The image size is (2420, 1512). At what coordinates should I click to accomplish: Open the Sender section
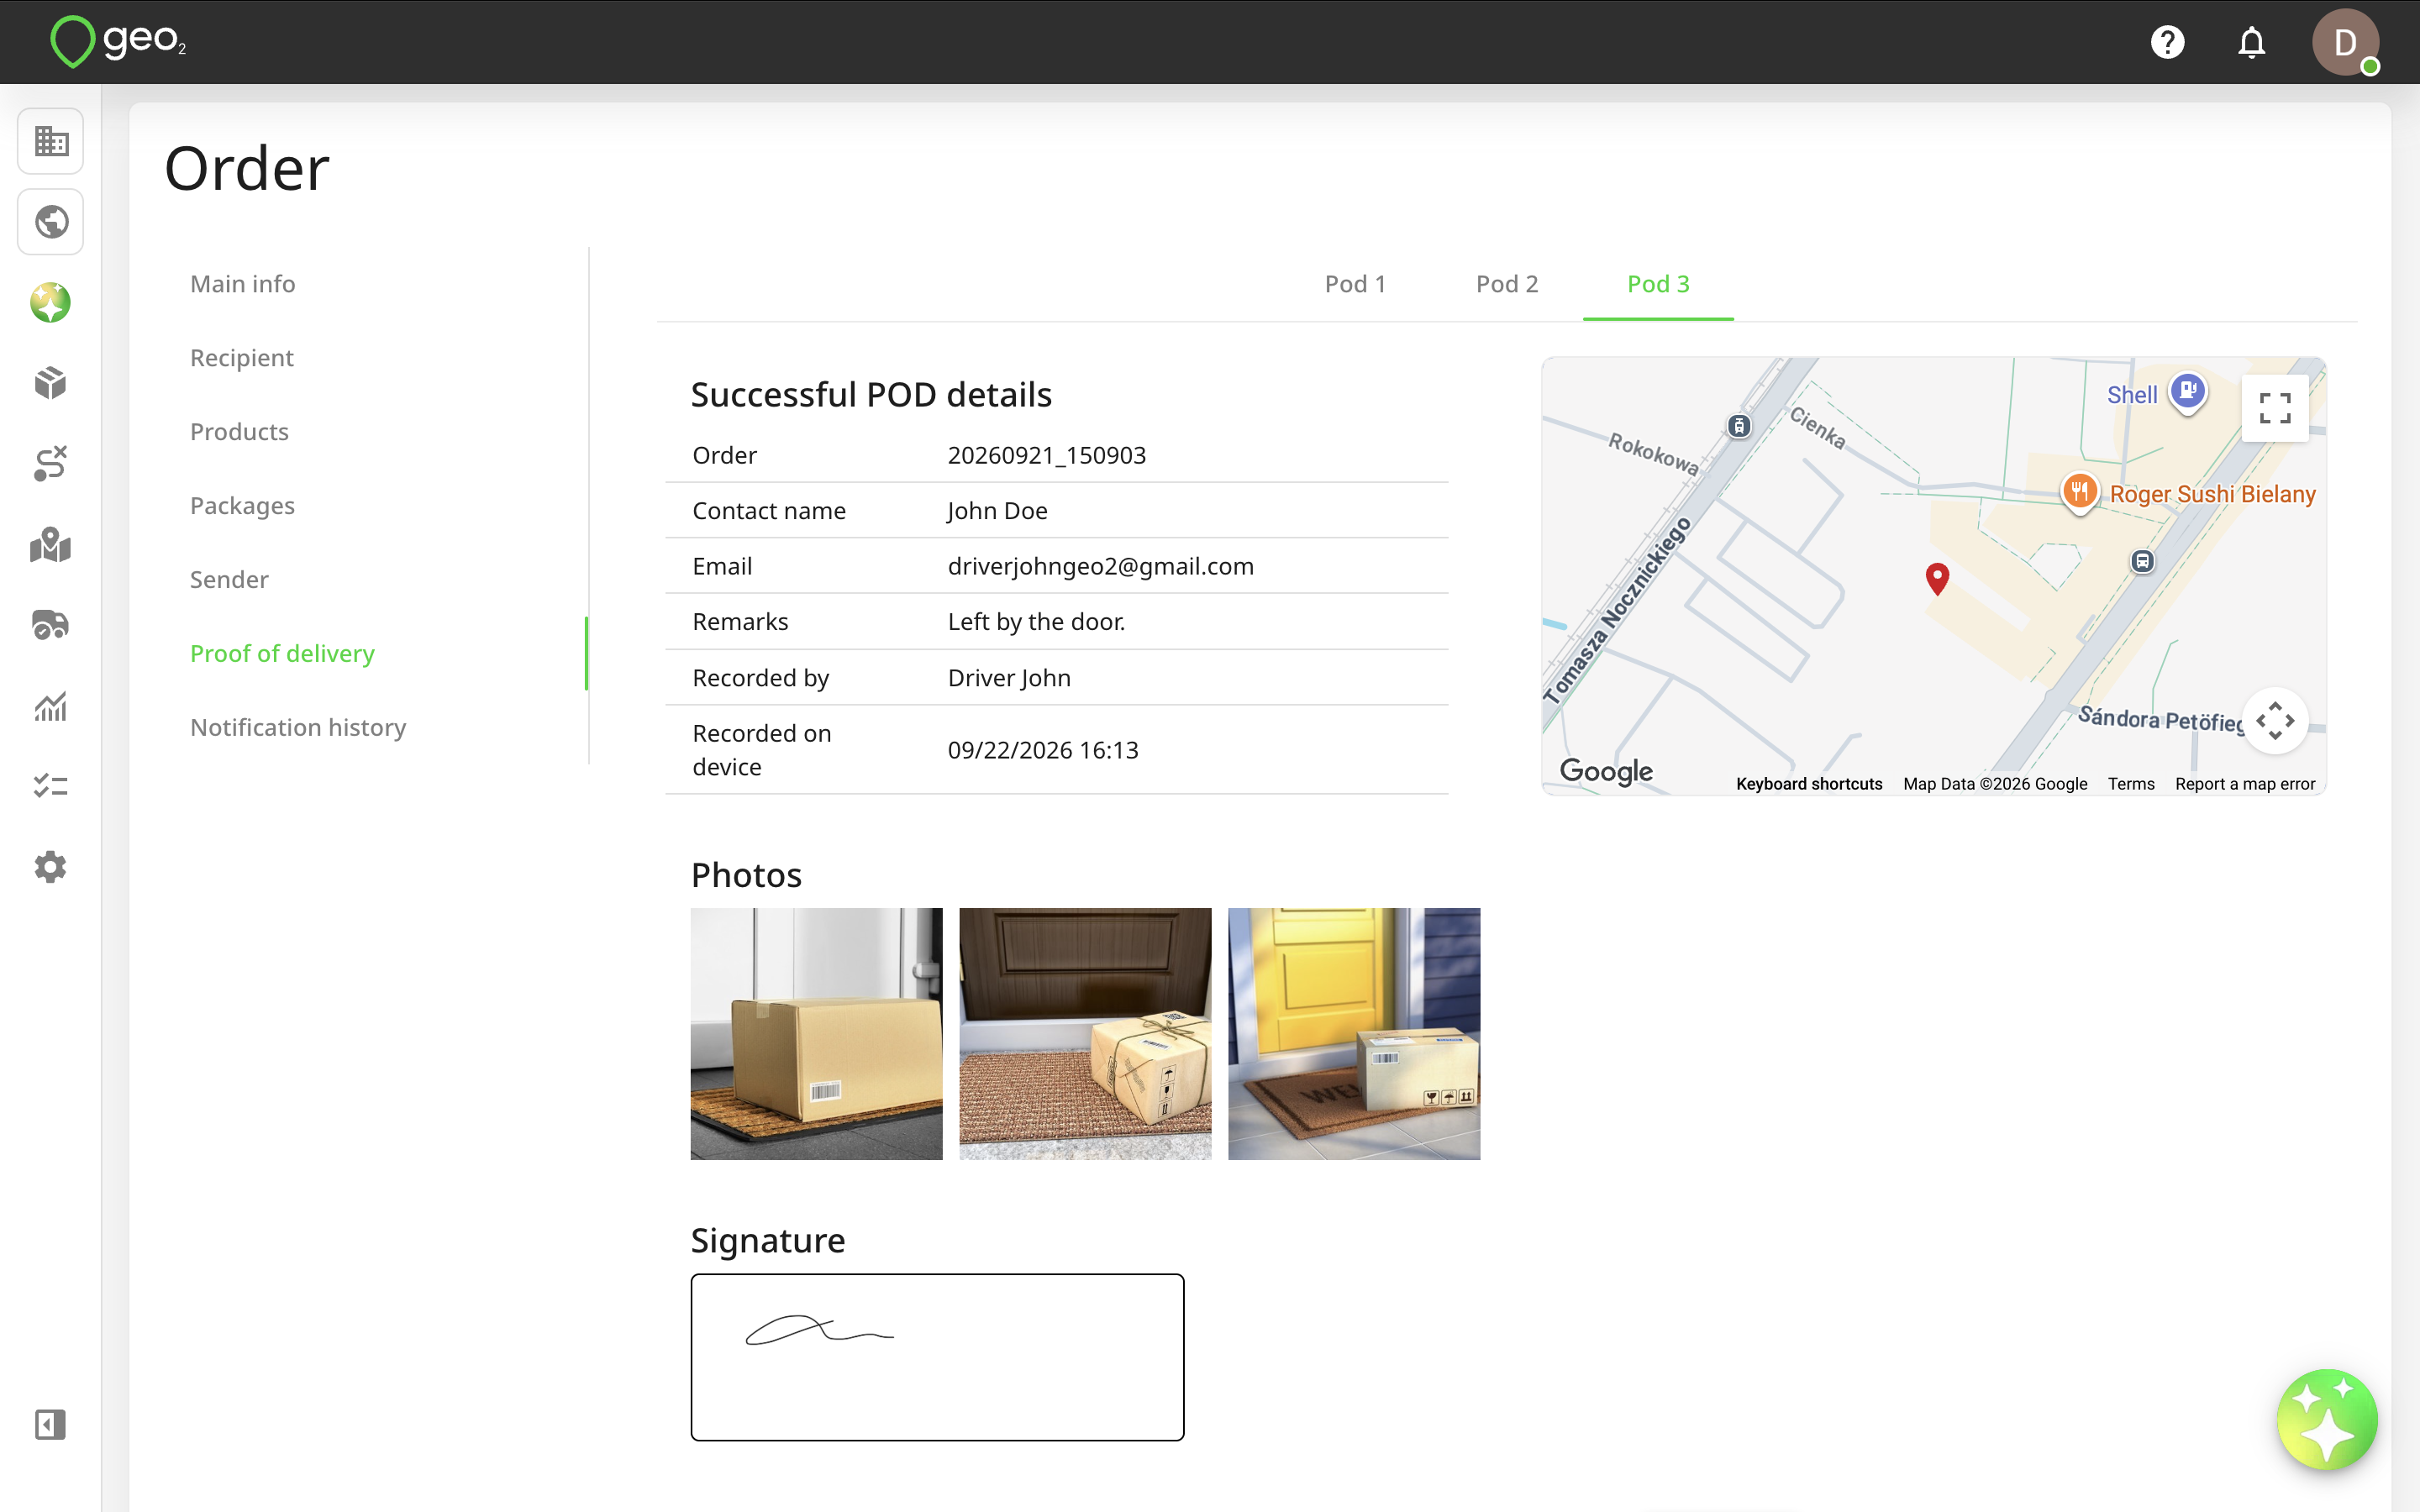point(229,580)
